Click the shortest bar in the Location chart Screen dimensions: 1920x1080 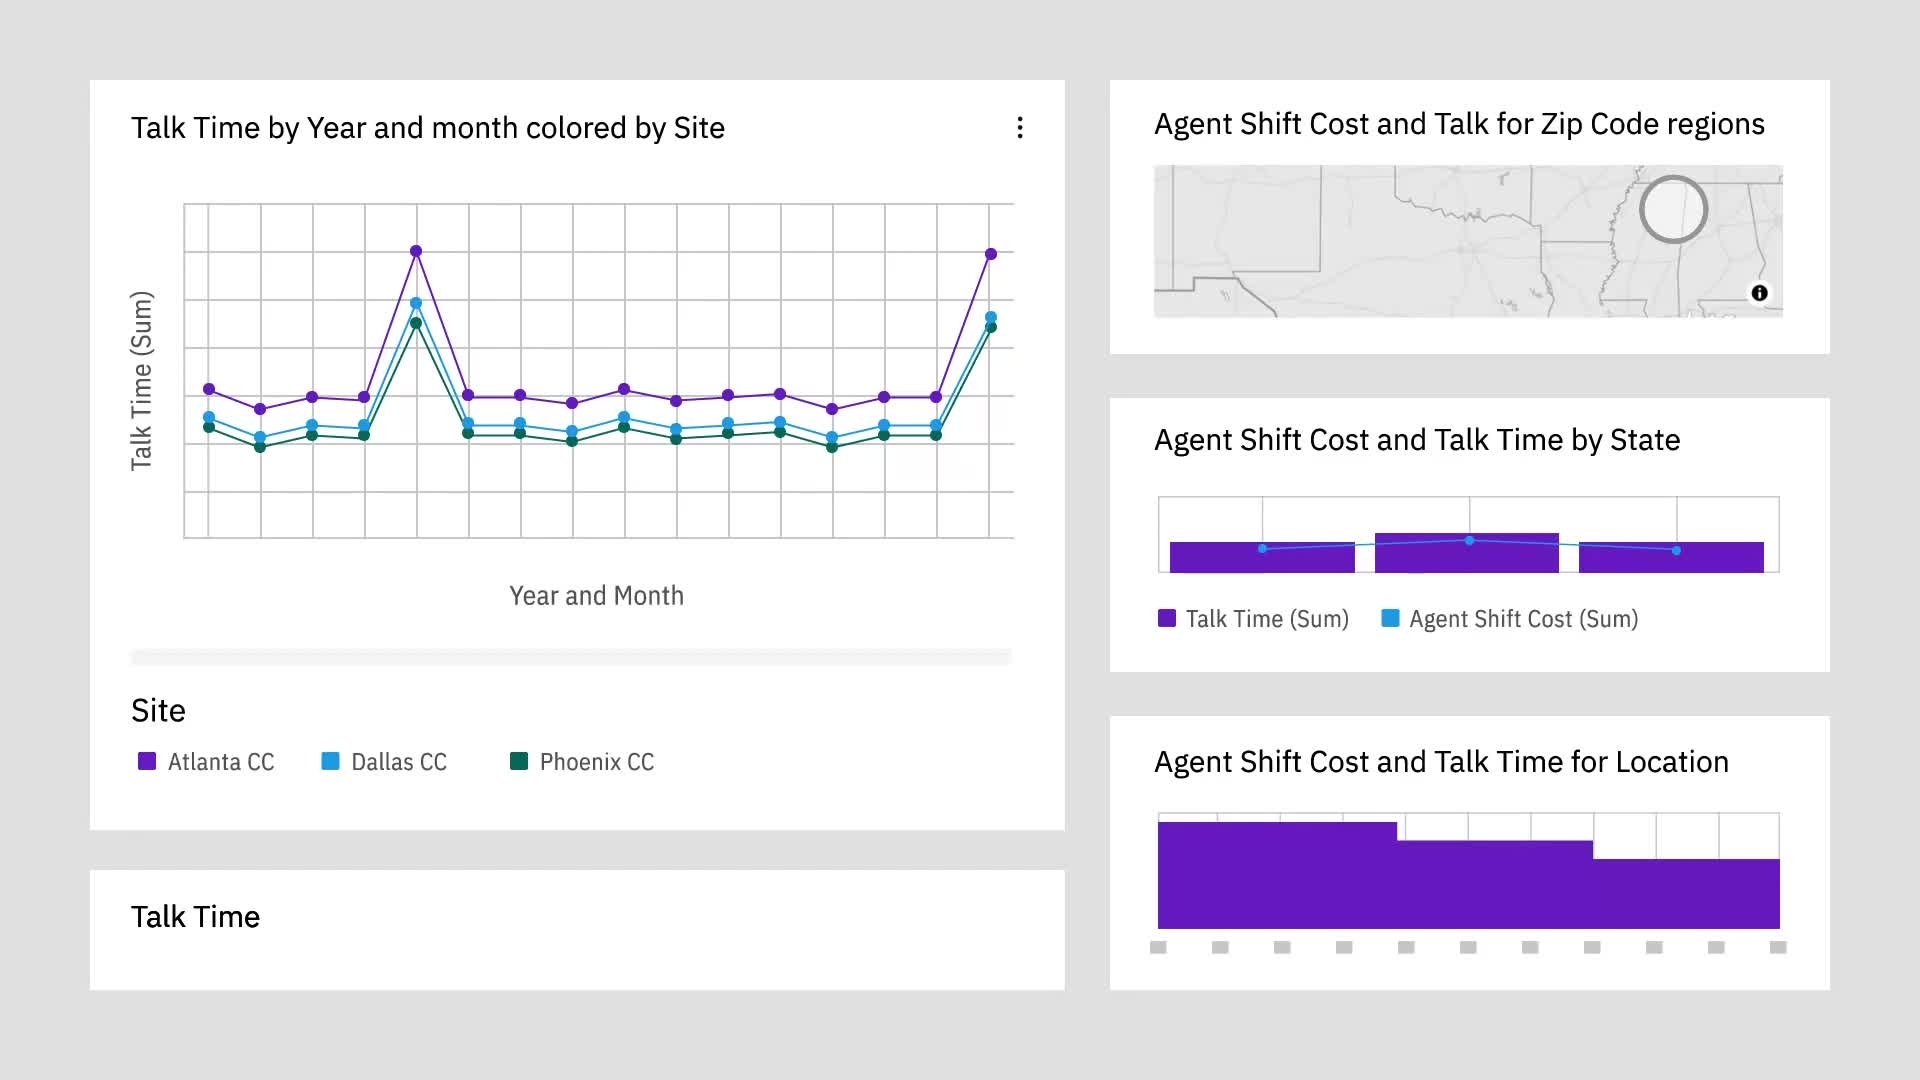(1686, 894)
